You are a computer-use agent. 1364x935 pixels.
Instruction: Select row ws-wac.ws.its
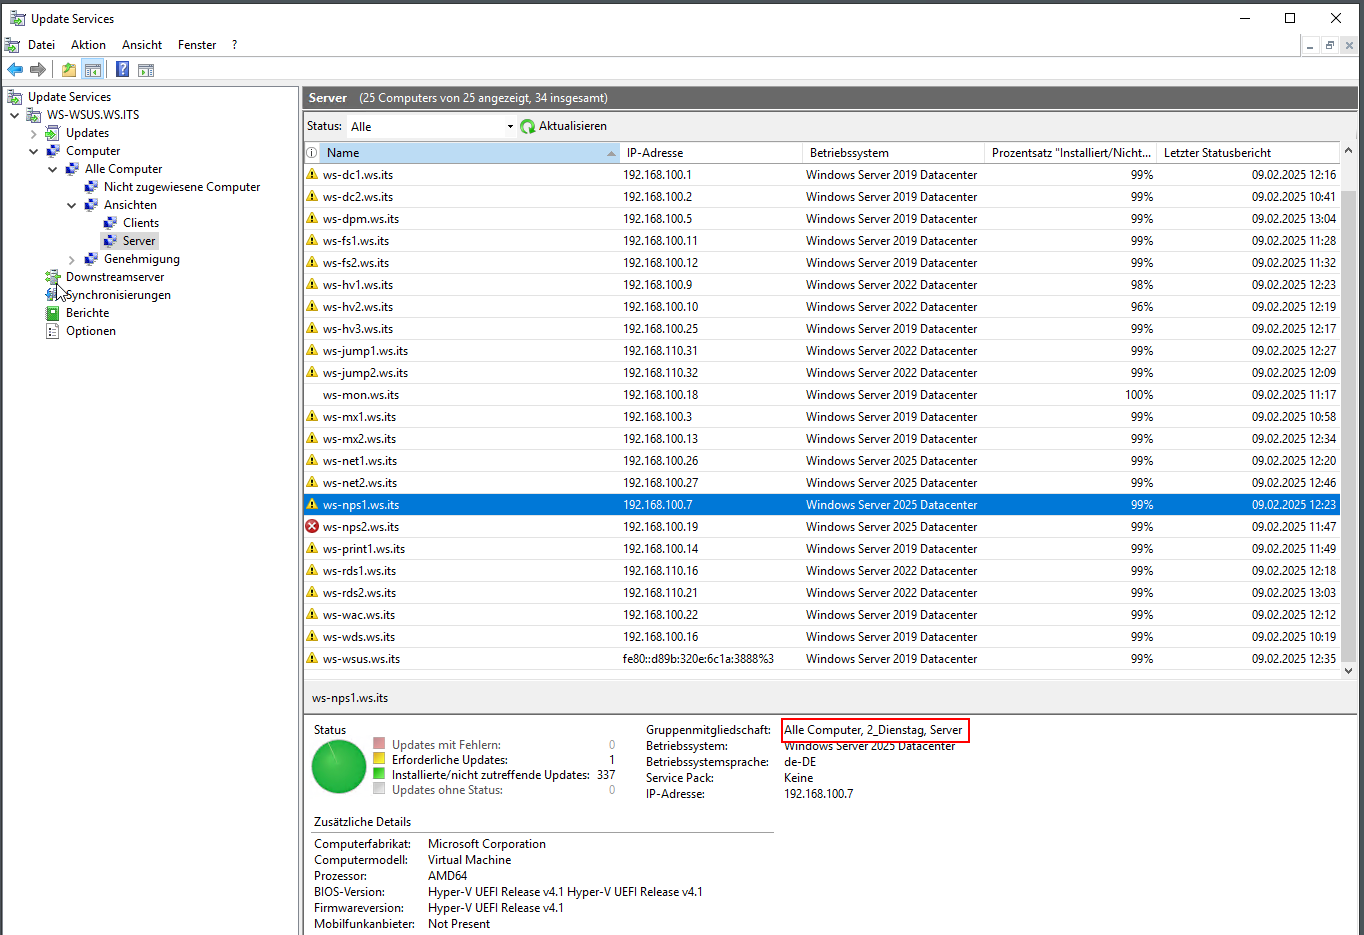[821, 615]
